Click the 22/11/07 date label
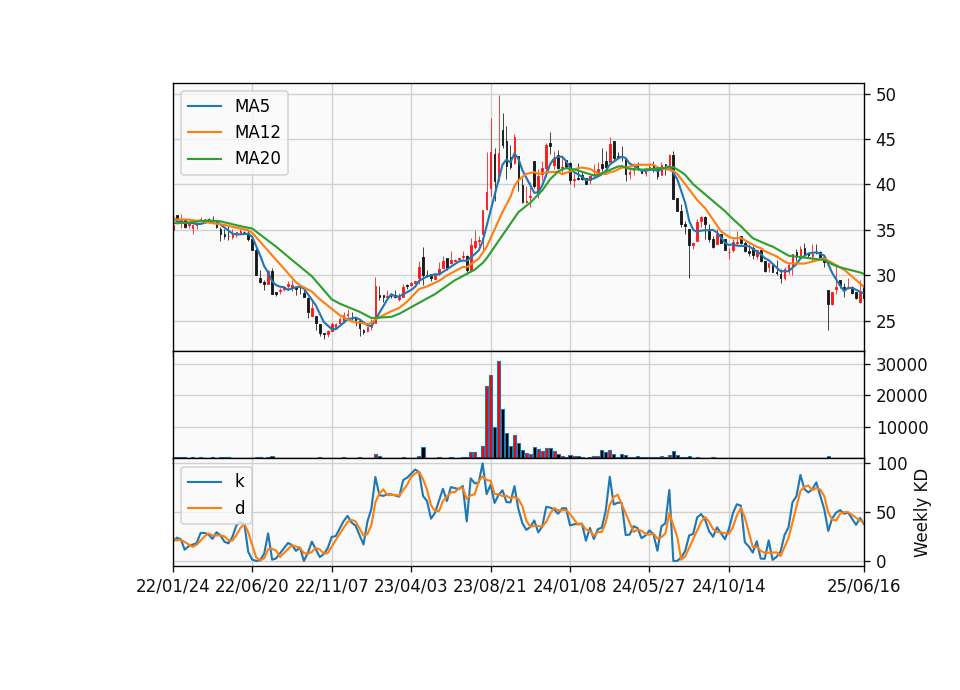 [x=332, y=587]
